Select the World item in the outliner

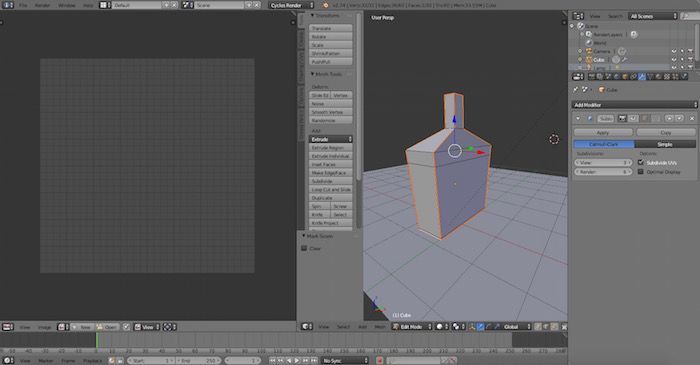(600, 43)
